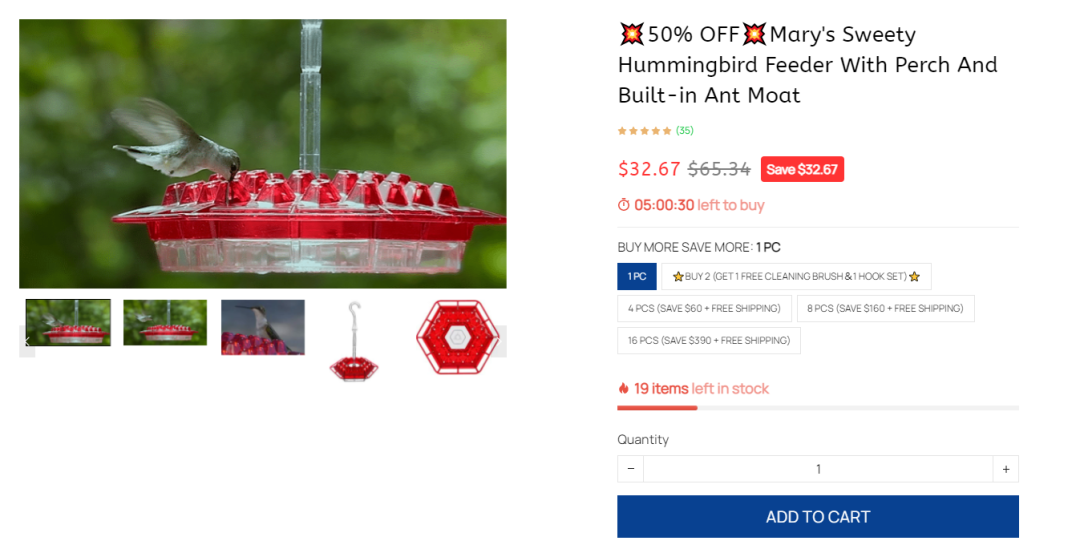1080x549 pixels.
Task: Click the quantity input field
Action: click(817, 469)
